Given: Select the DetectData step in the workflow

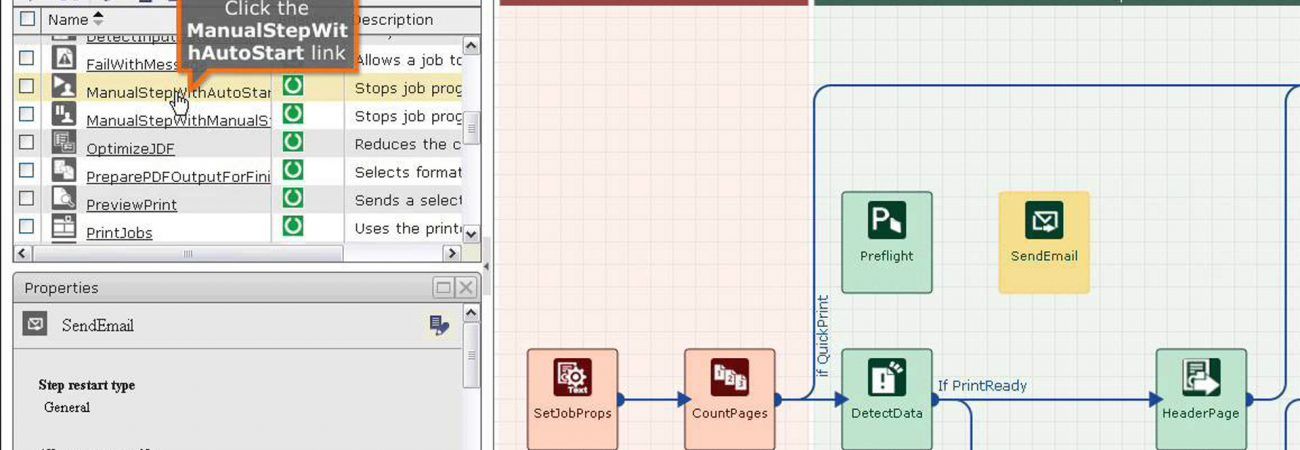Looking at the screenshot, I should [x=886, y=399].
